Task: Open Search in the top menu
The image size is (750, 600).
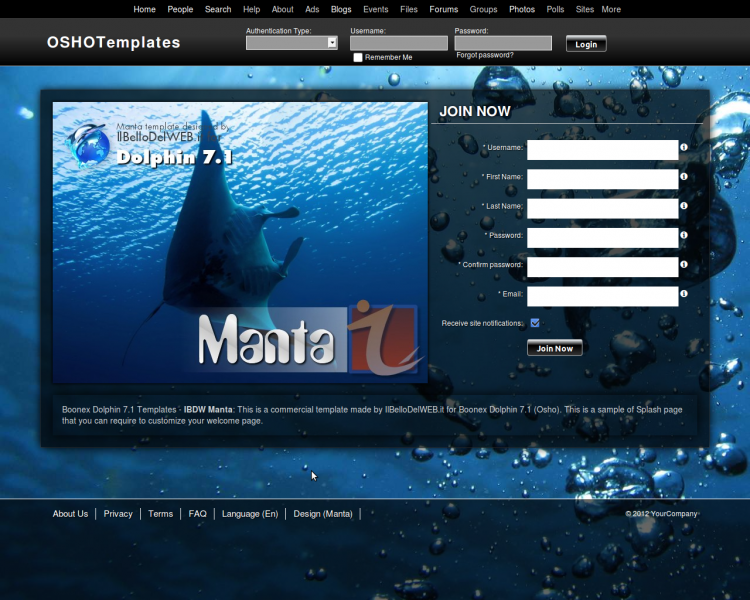Action: click(x=218, y=9)
